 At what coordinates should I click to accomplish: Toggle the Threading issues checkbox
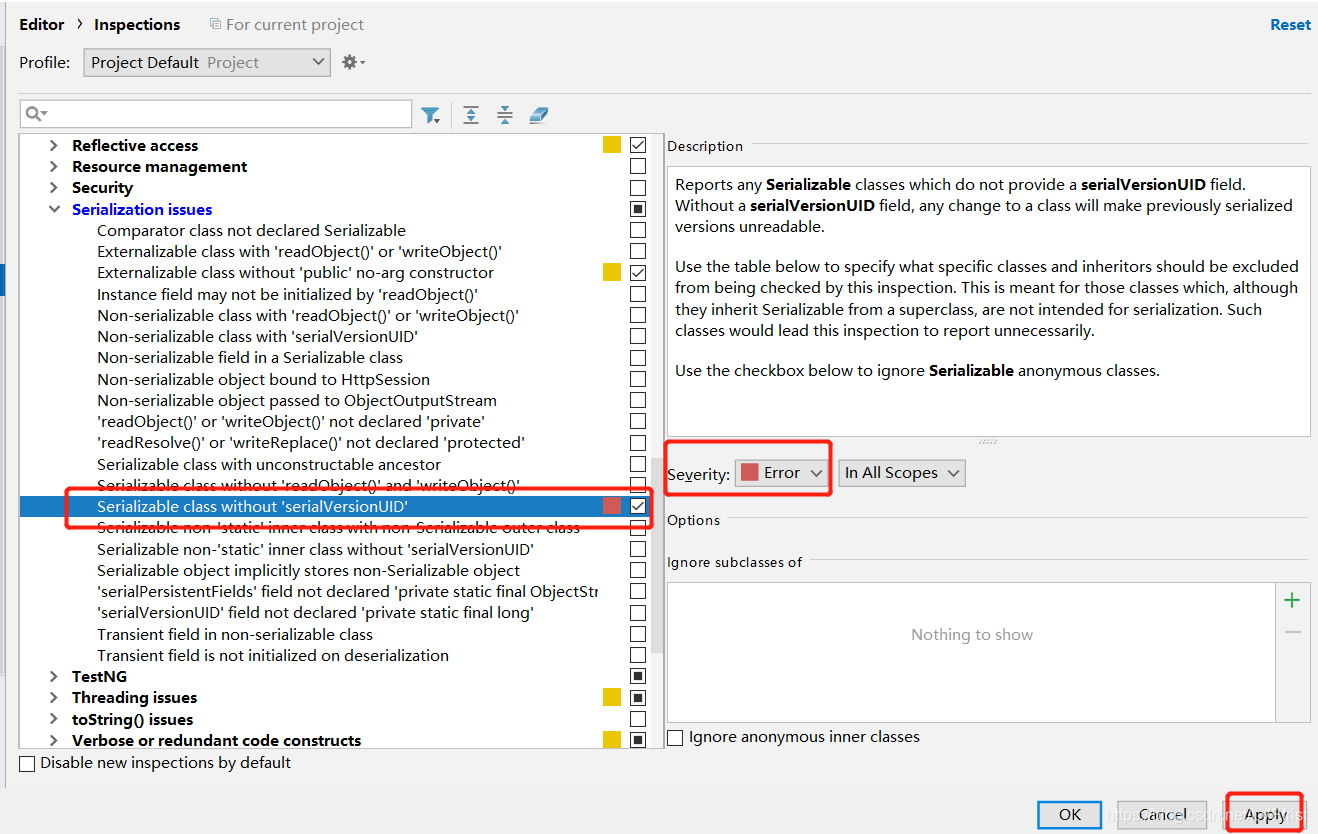(638, 698)
